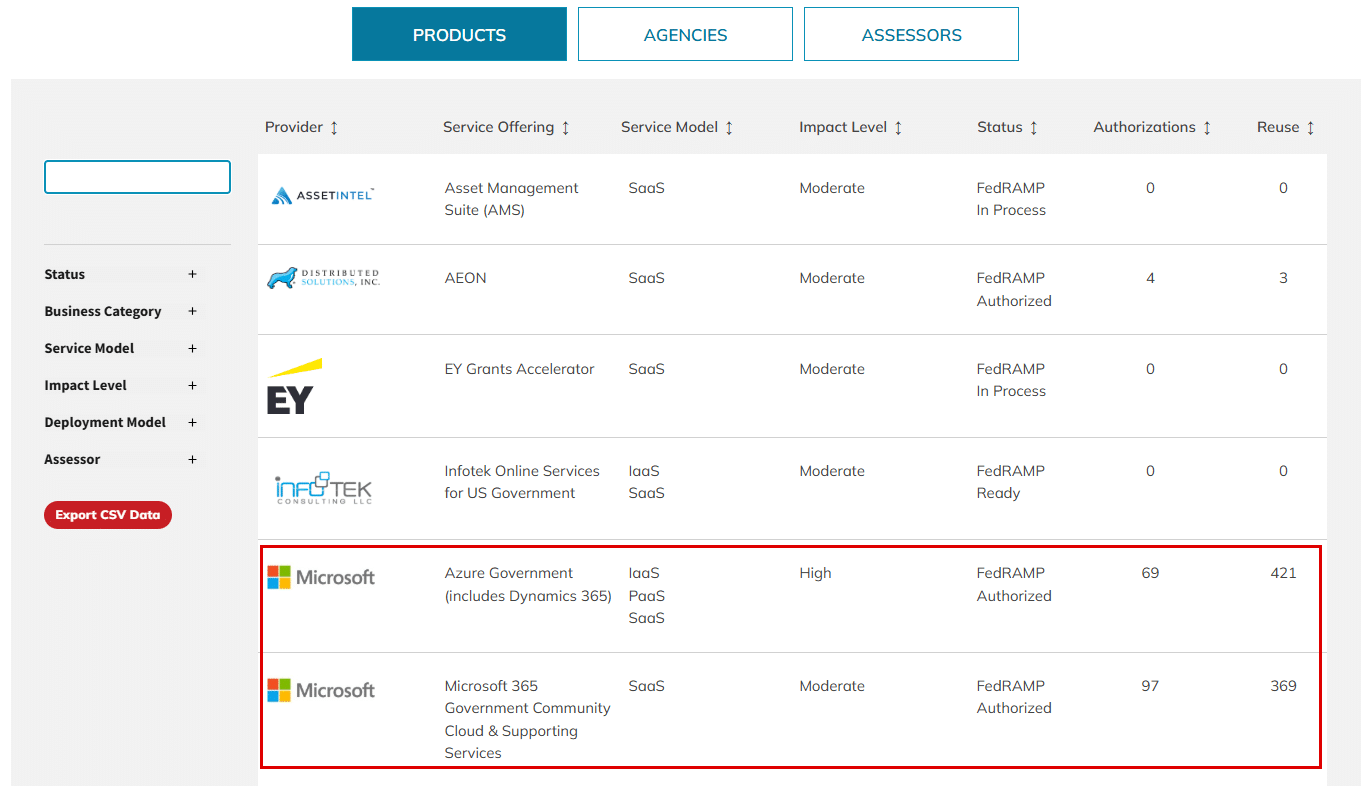Select AEON's reuse value 3
The width and height of the screenshot is (1372, 786).
1283,278
